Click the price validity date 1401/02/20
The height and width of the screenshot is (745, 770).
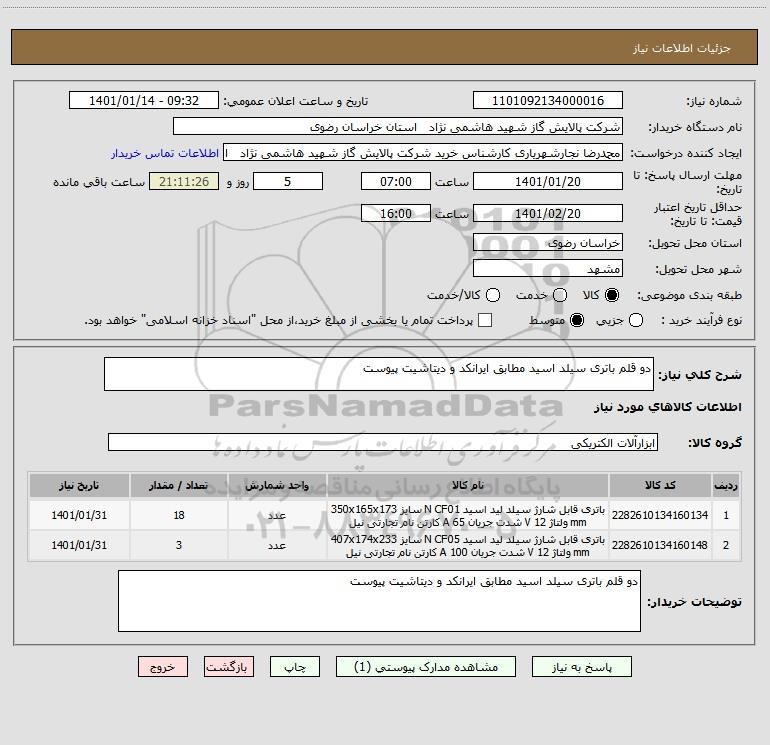coord(548,213)
